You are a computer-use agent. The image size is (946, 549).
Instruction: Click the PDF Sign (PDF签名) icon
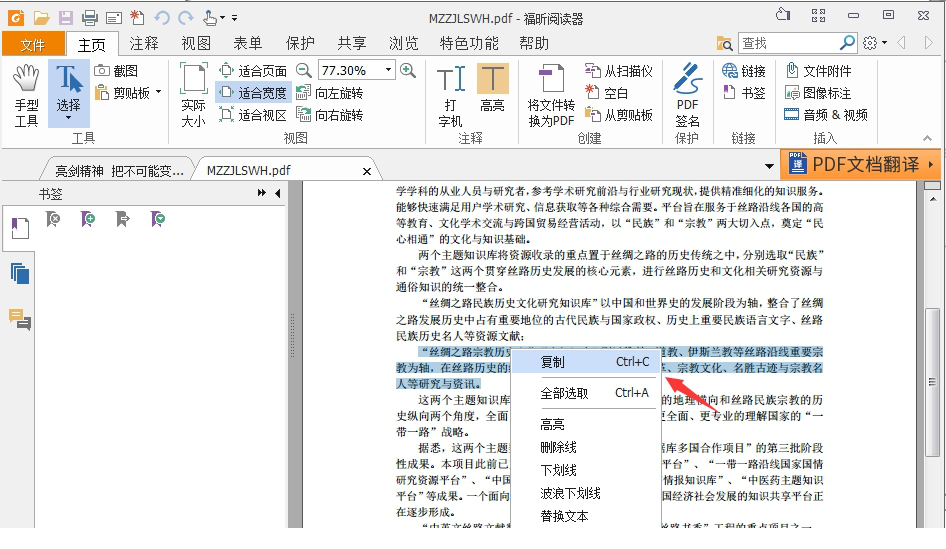pyautogui.click(x=687, y=95)
